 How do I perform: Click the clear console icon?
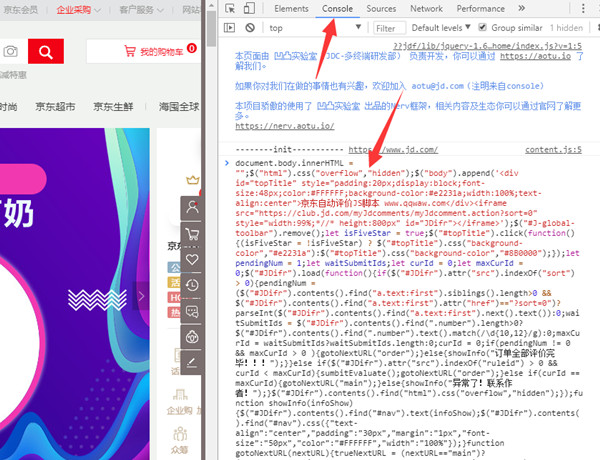tap(252, 28)
